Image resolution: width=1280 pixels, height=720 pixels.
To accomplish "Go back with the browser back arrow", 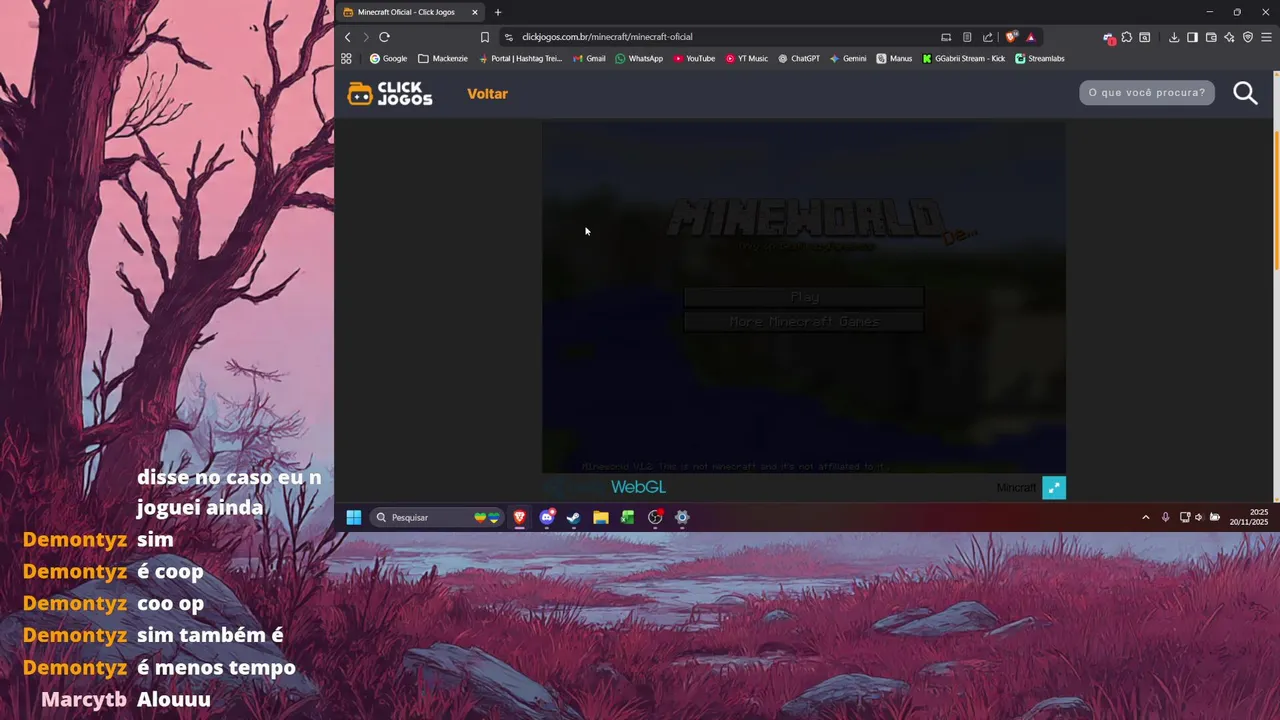I will click(348, 37).
